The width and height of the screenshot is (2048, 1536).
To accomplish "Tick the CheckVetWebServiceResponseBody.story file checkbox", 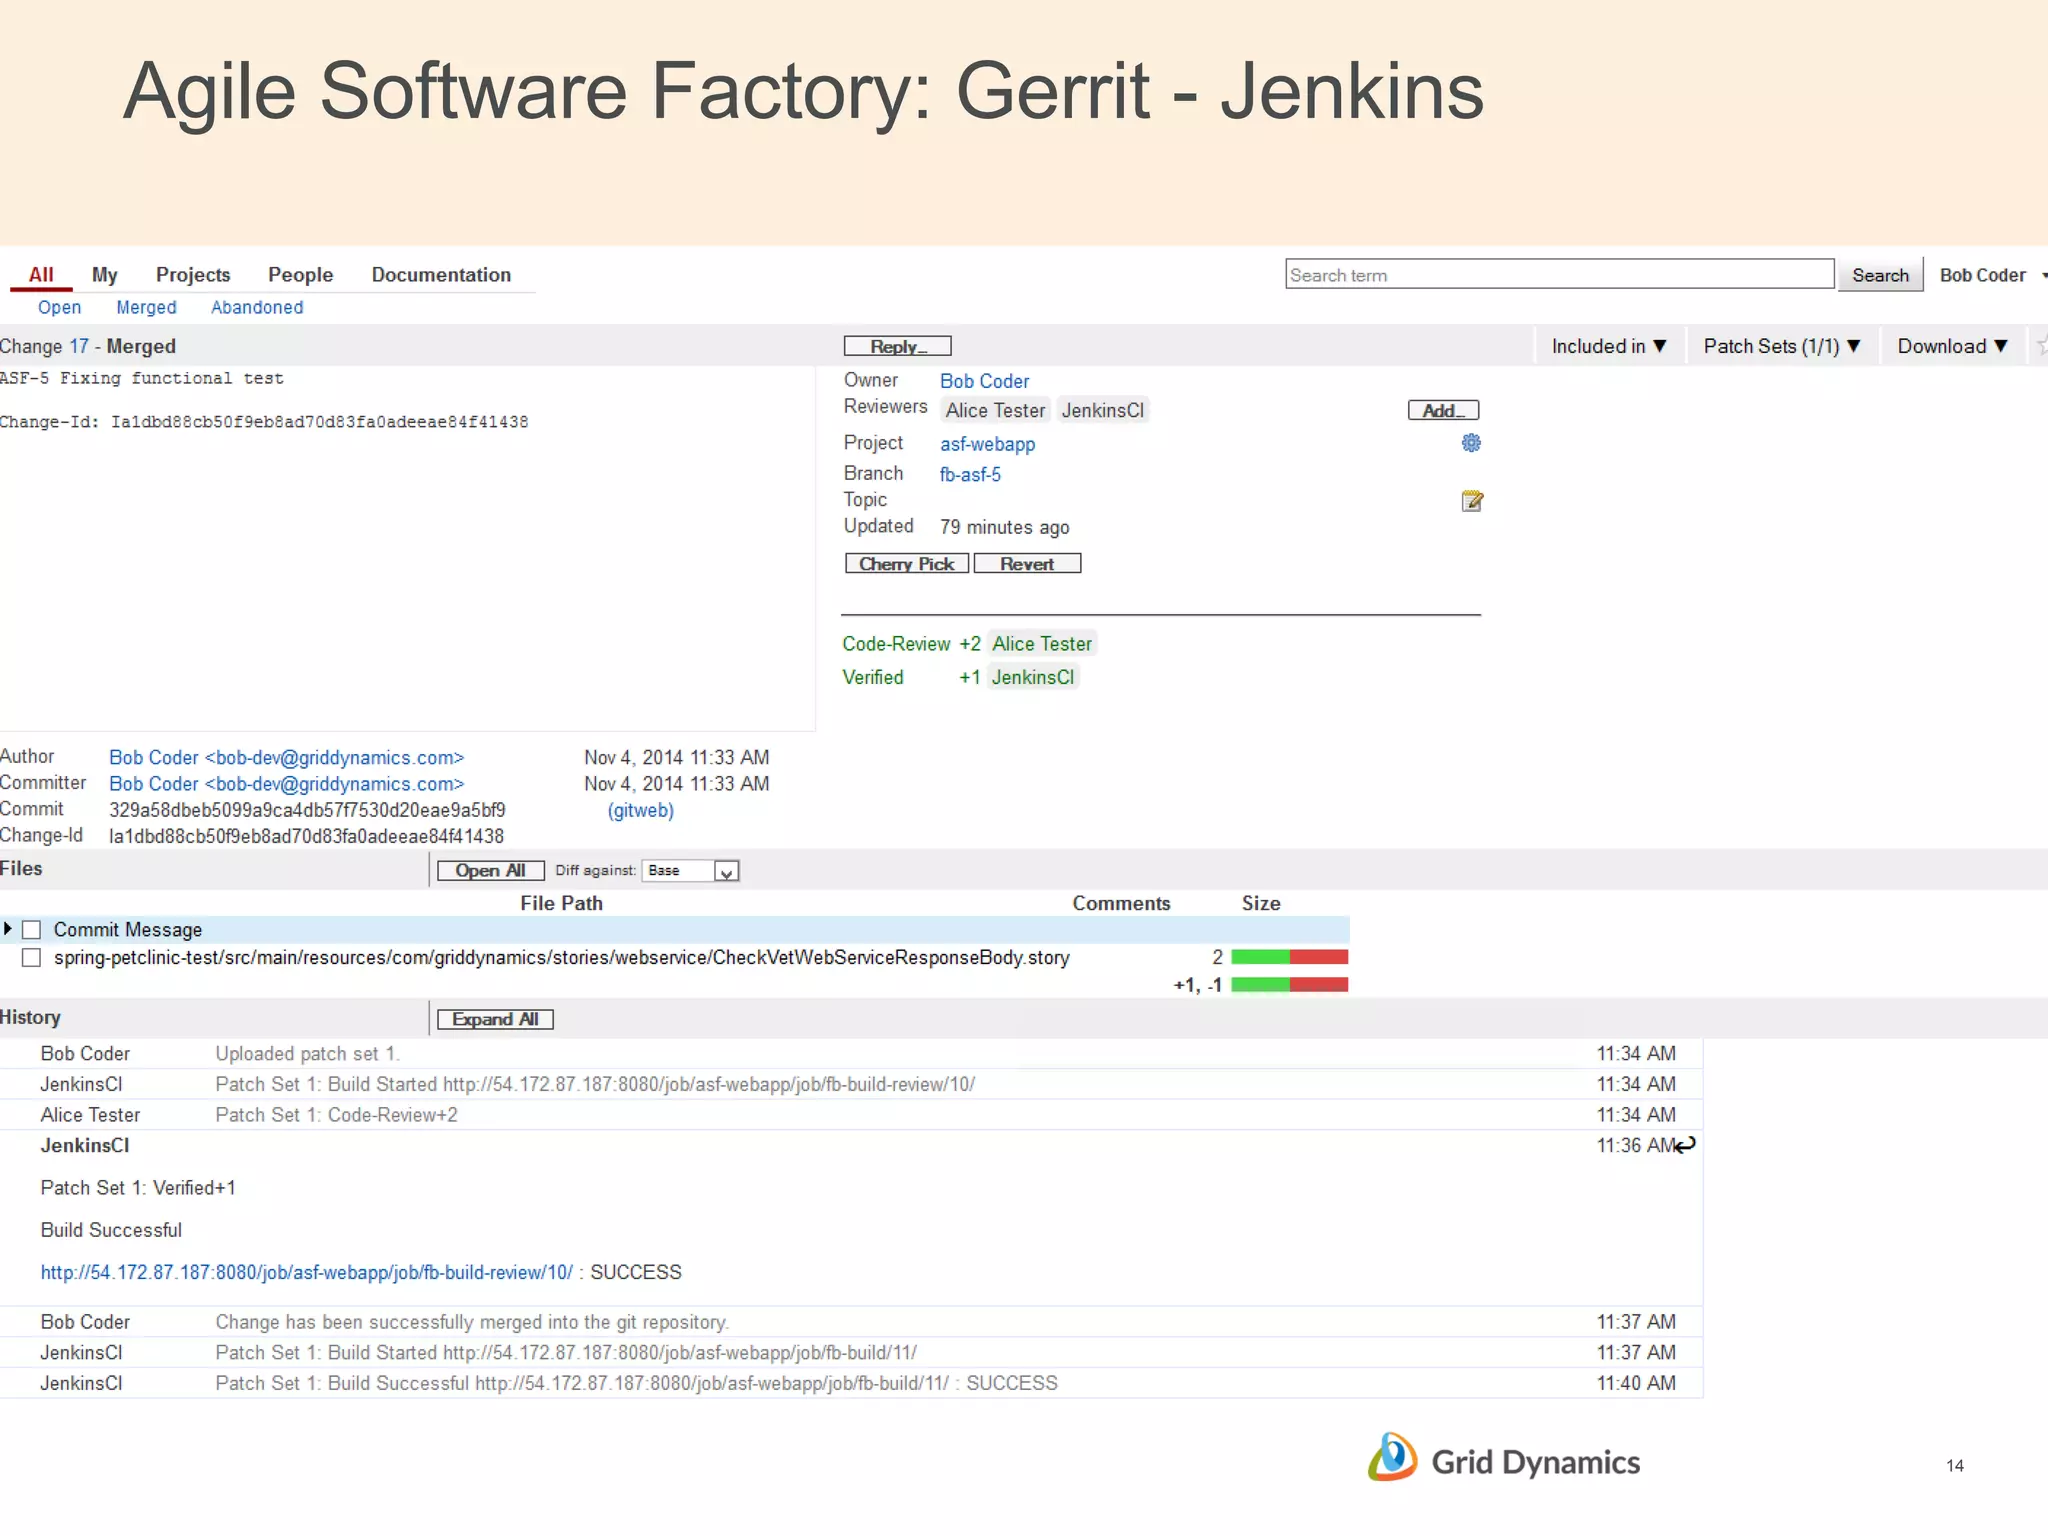I will [32, 958].
